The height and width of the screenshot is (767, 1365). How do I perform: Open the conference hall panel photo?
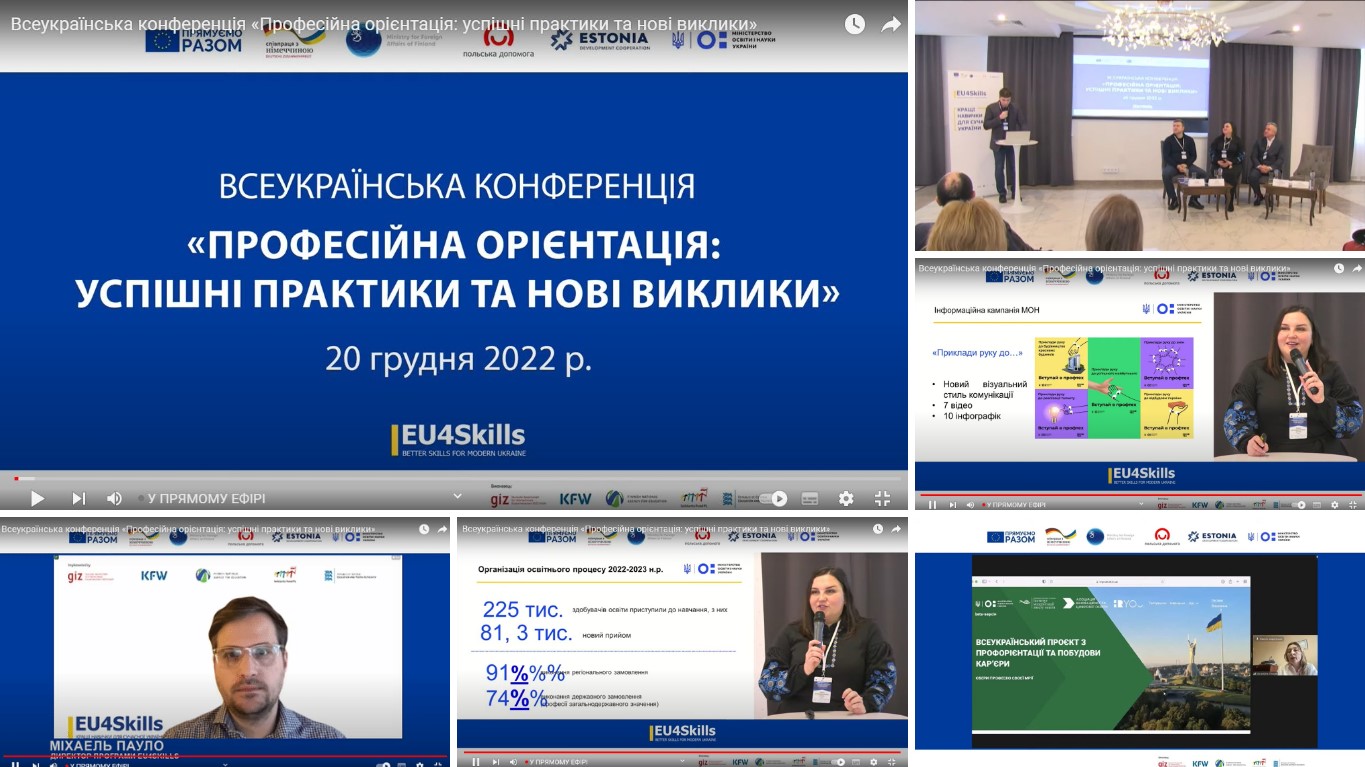[x=1140, y=125]
